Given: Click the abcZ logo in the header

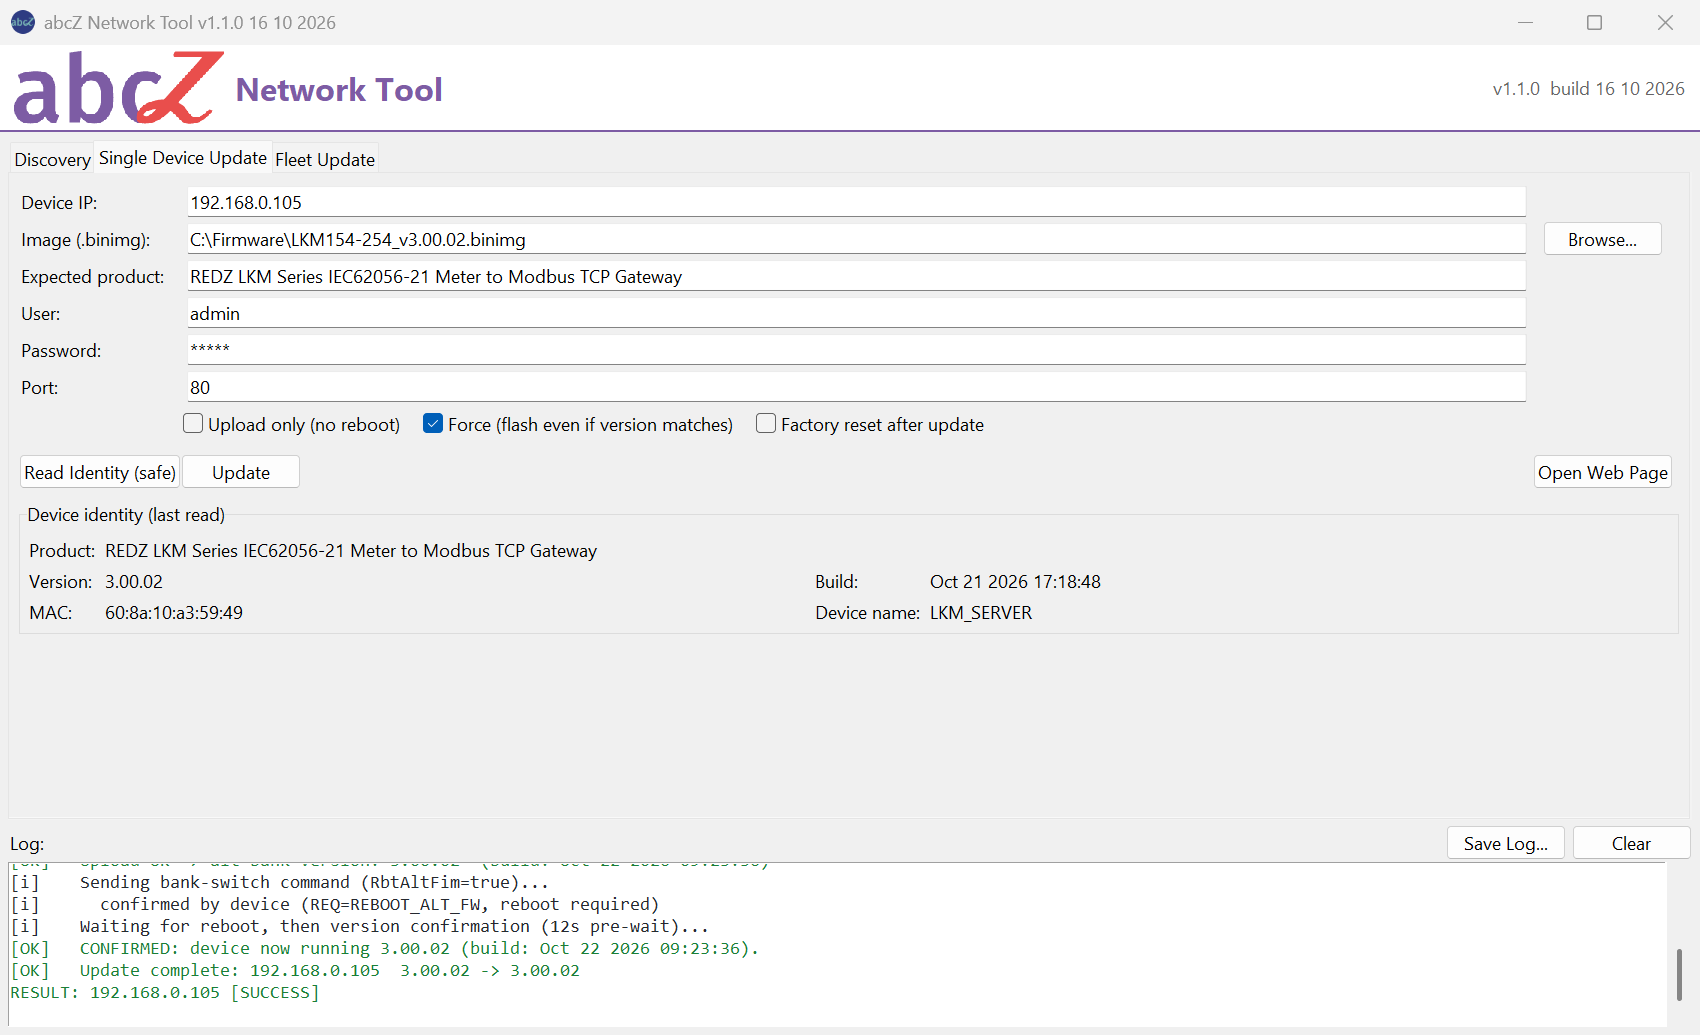Looking at the screenshot, I should click(118, 88).
